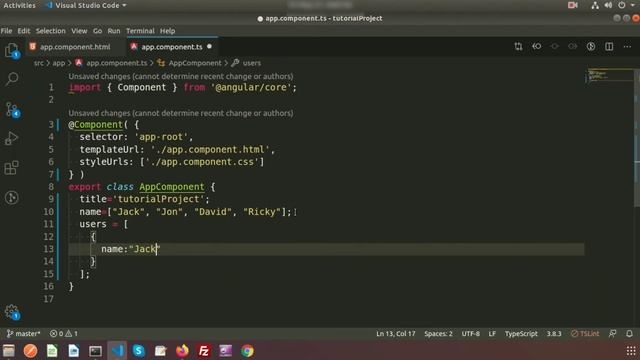
Task: Open the Help menu
Action: 167,31
